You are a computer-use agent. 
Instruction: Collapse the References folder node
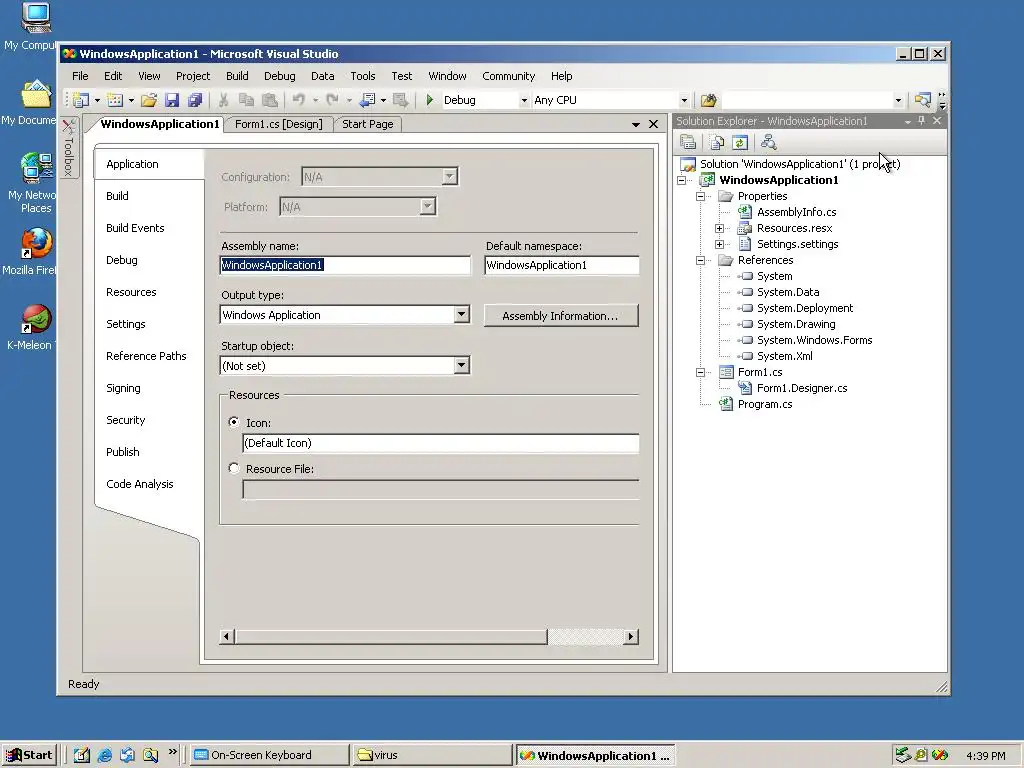[x=701, y=260]
